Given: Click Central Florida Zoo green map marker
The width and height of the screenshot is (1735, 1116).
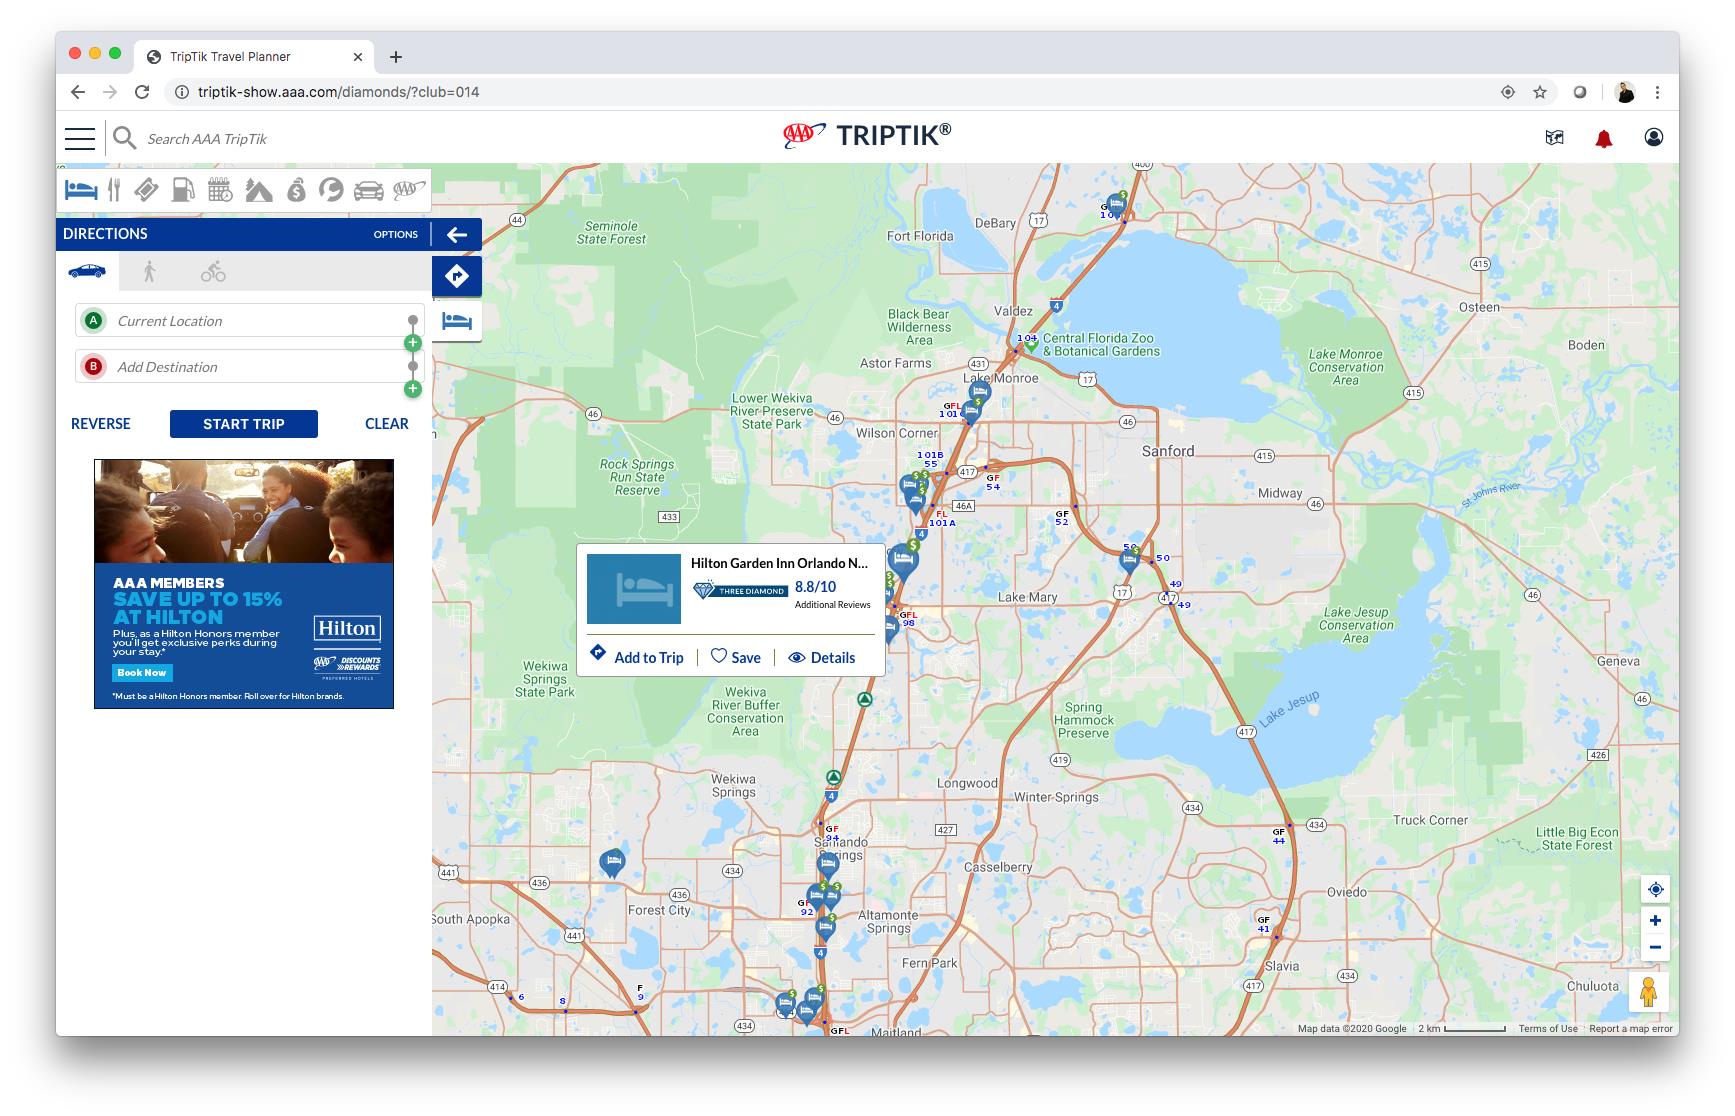Looking at the screenshot, I should (1031, 342).
